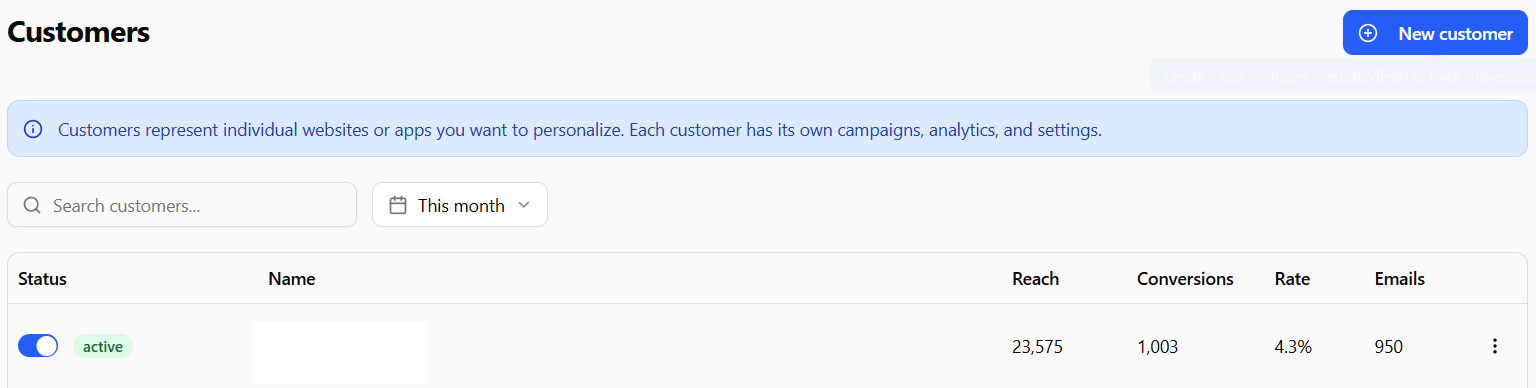Click the plus icon in New customer

(1368, 33)
